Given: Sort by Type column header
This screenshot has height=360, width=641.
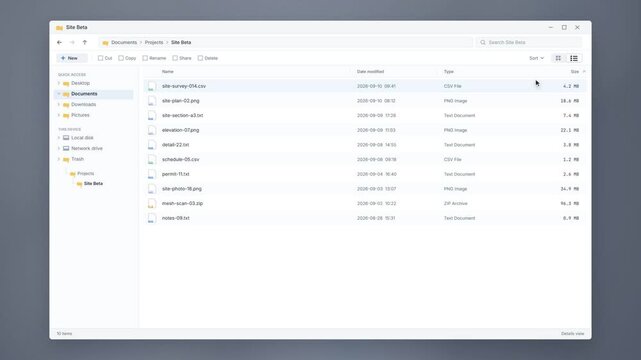Looking at the screenshot, I should [448, 72].
